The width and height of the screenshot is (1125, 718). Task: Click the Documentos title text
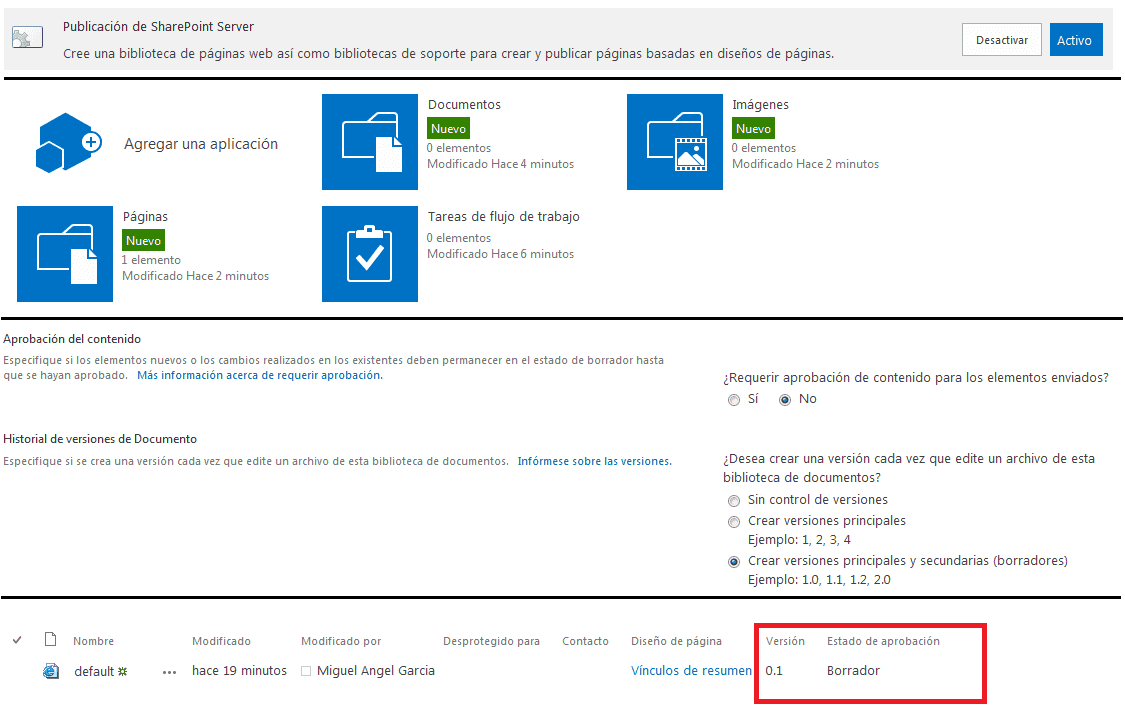point(464,105)
